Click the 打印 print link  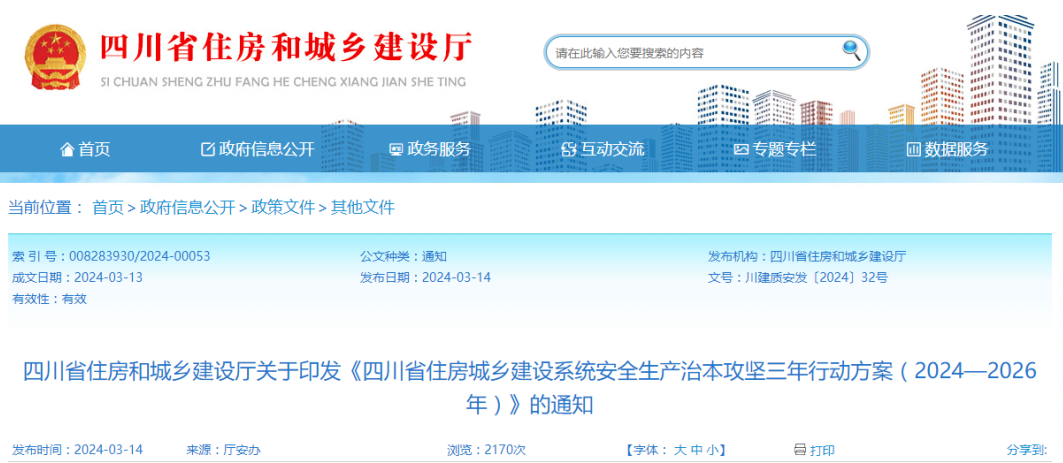(822, 450)
